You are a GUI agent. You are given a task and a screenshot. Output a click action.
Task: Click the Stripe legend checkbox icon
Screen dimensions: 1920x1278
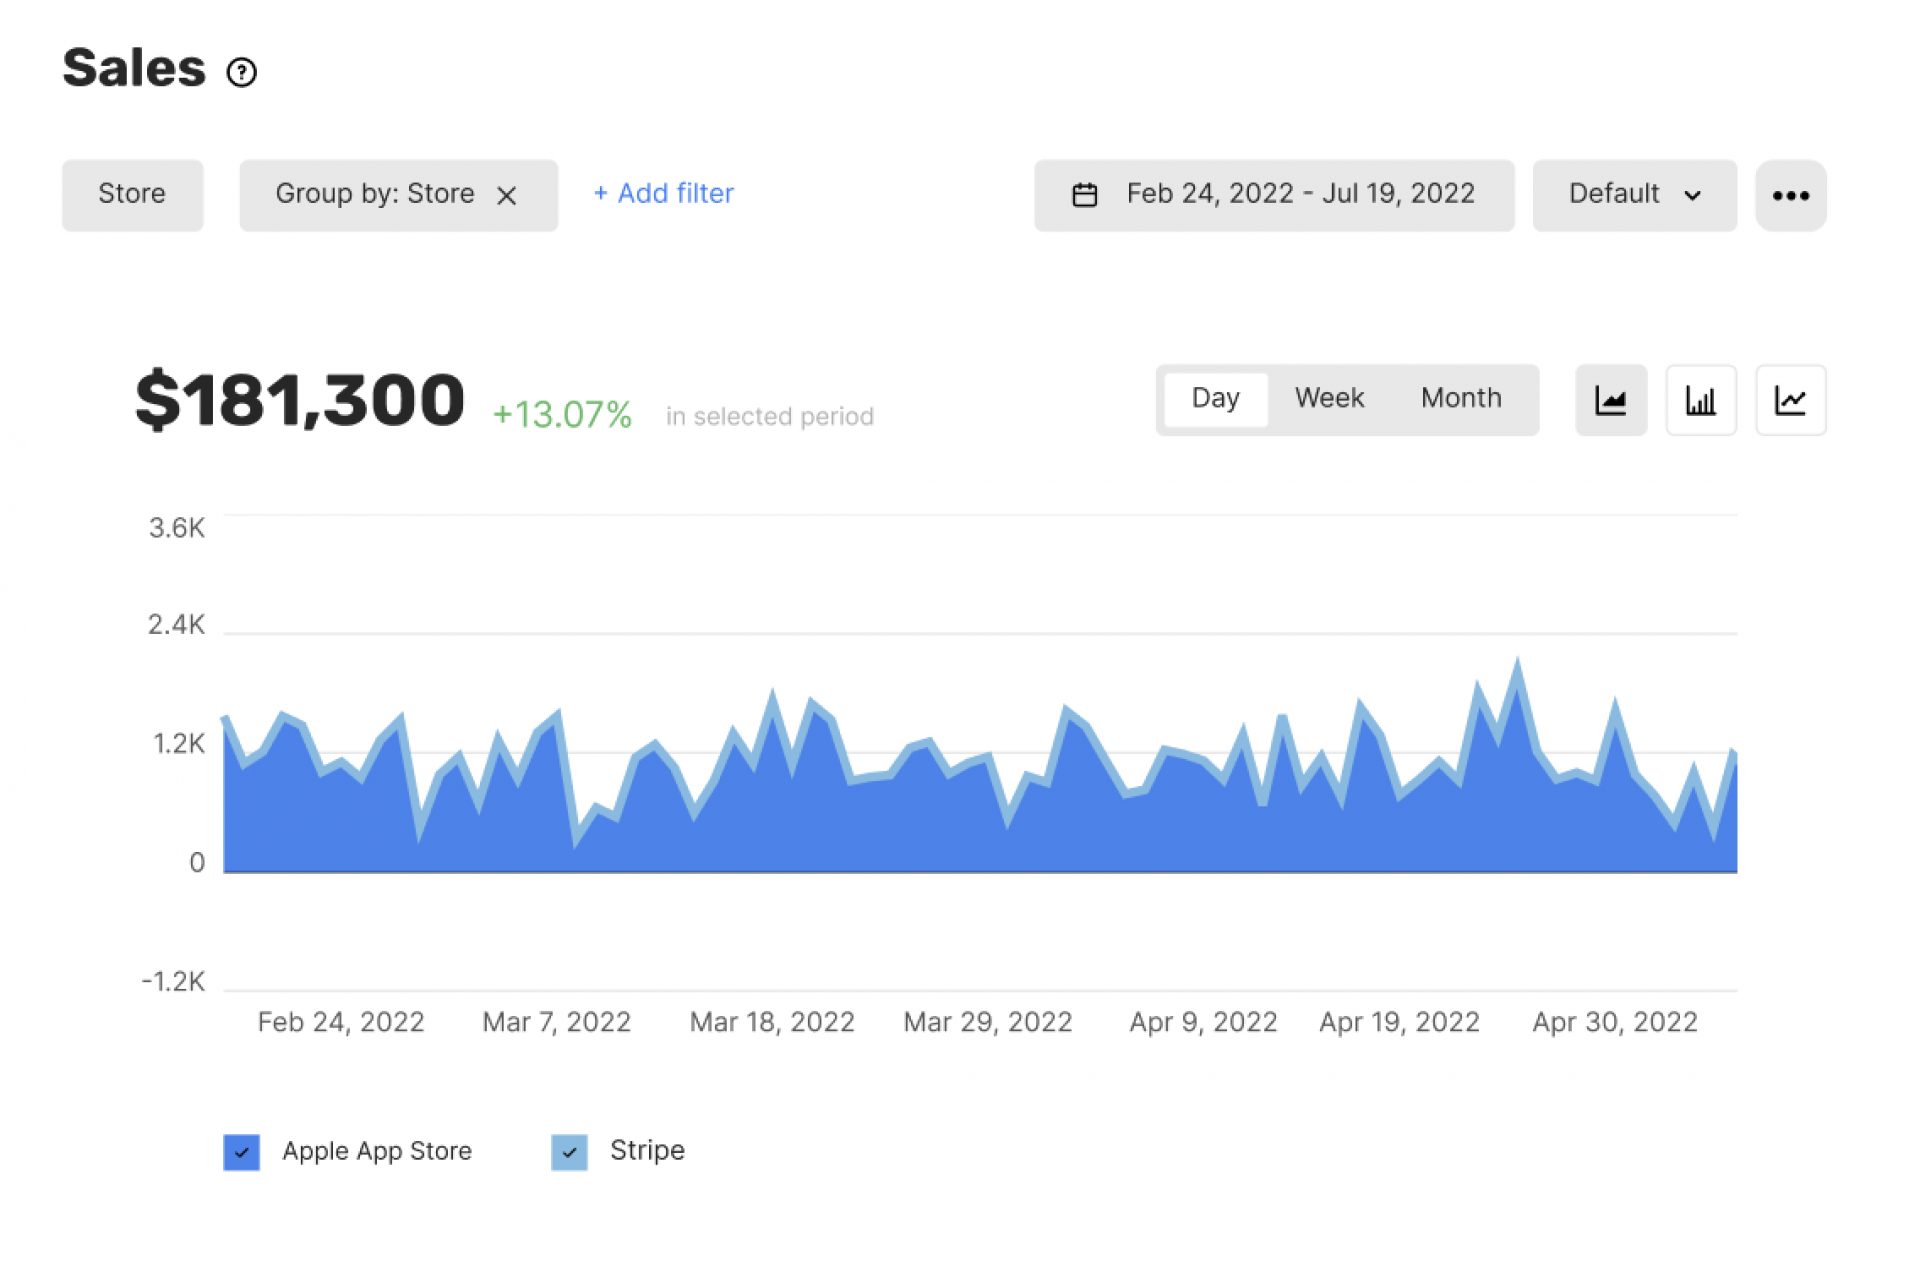[569, 1152]
